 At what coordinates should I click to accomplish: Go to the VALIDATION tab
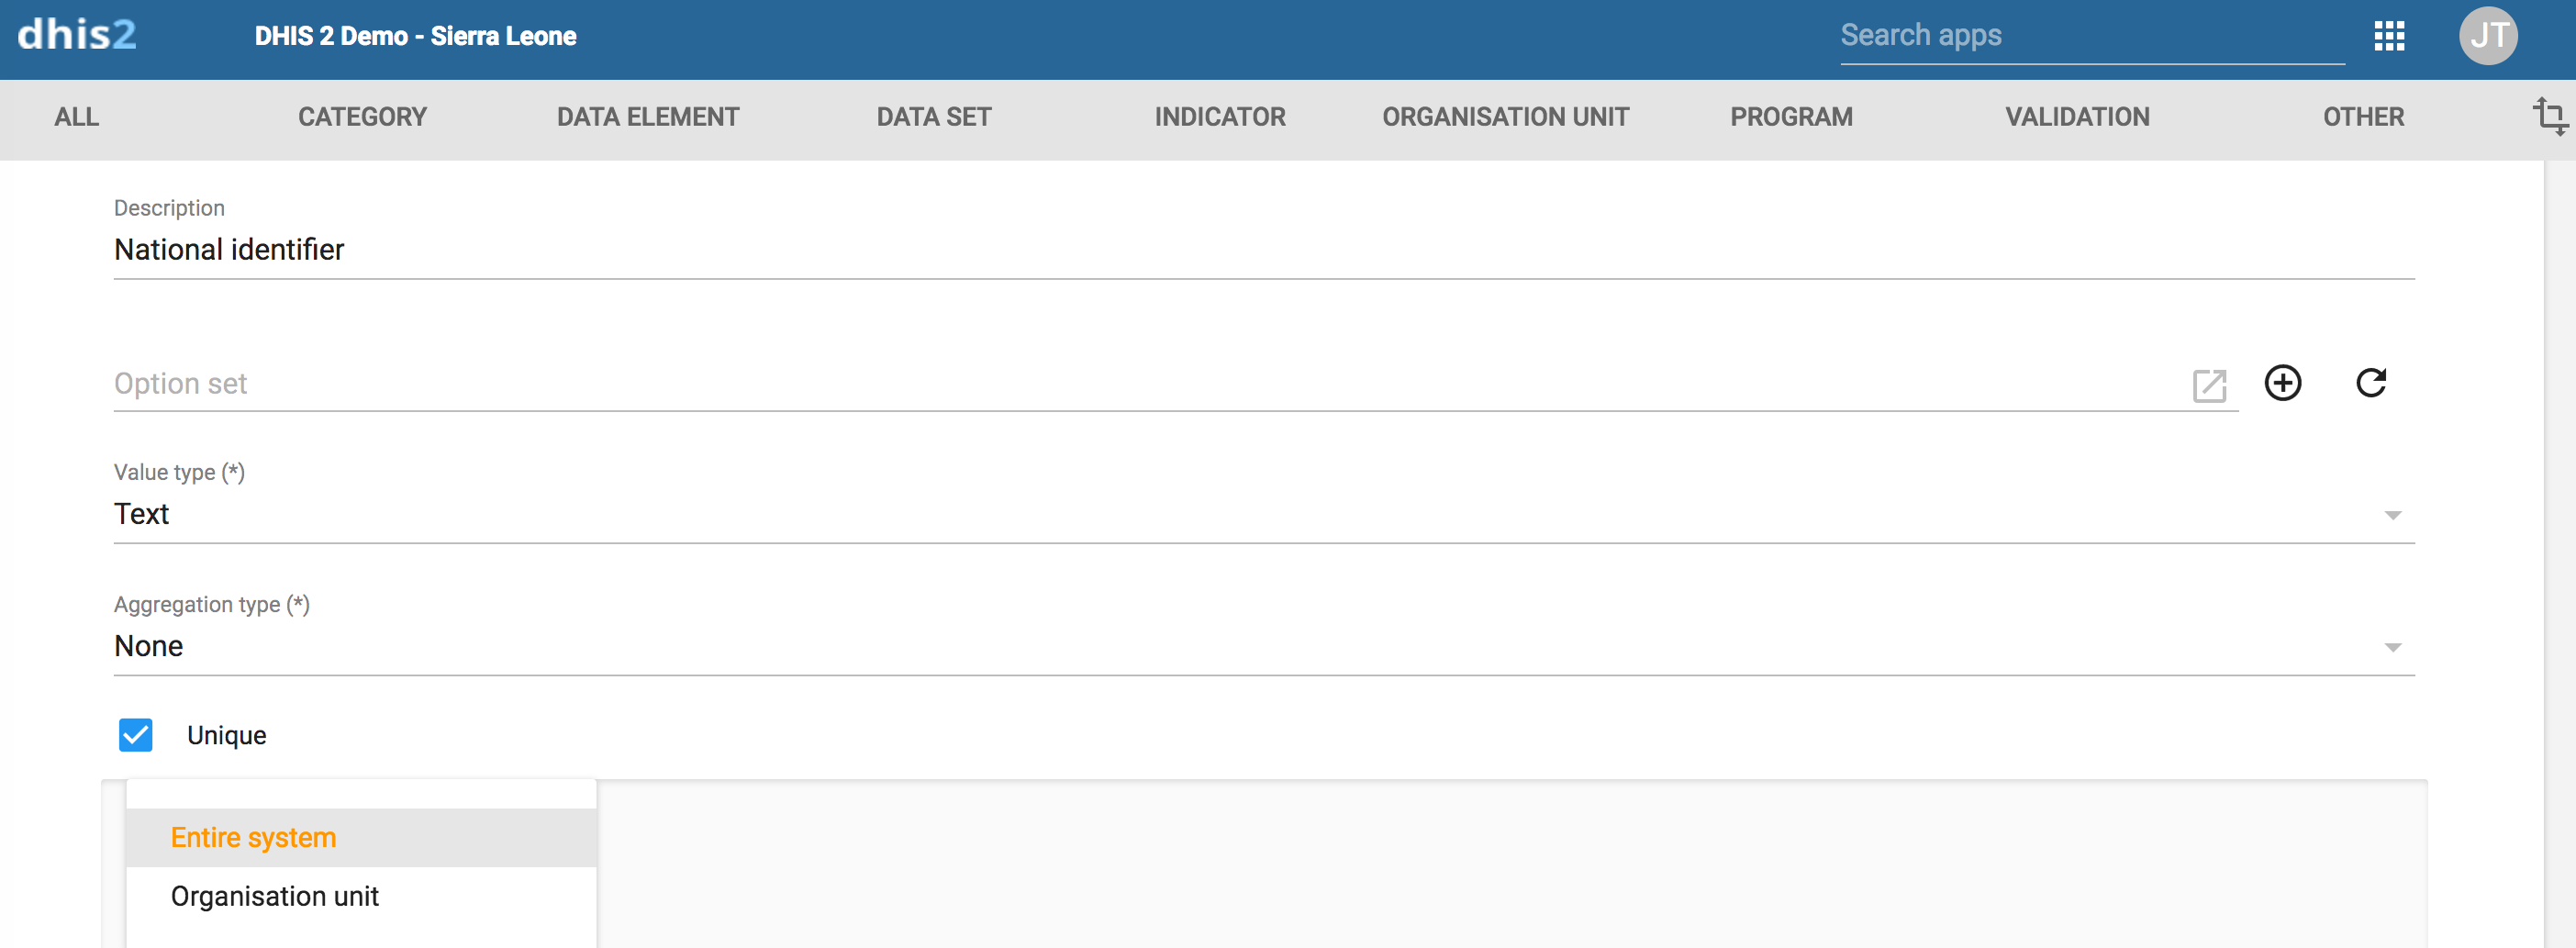click(2077, 117)
